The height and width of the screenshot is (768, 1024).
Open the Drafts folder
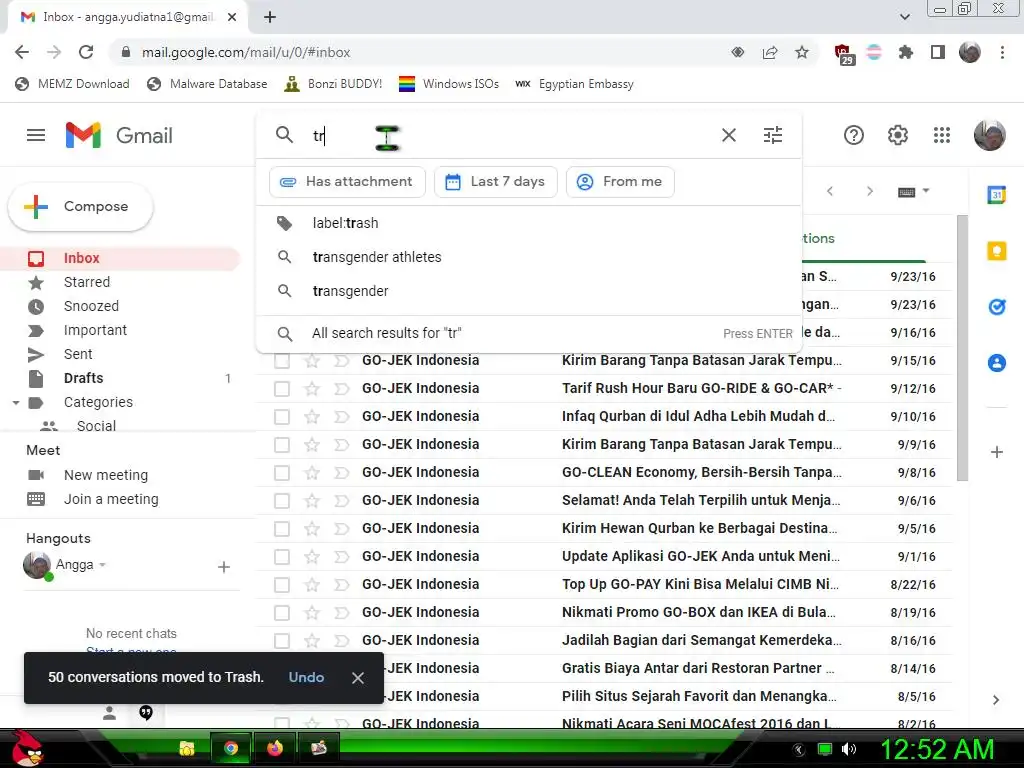click(x=121, y=378)
